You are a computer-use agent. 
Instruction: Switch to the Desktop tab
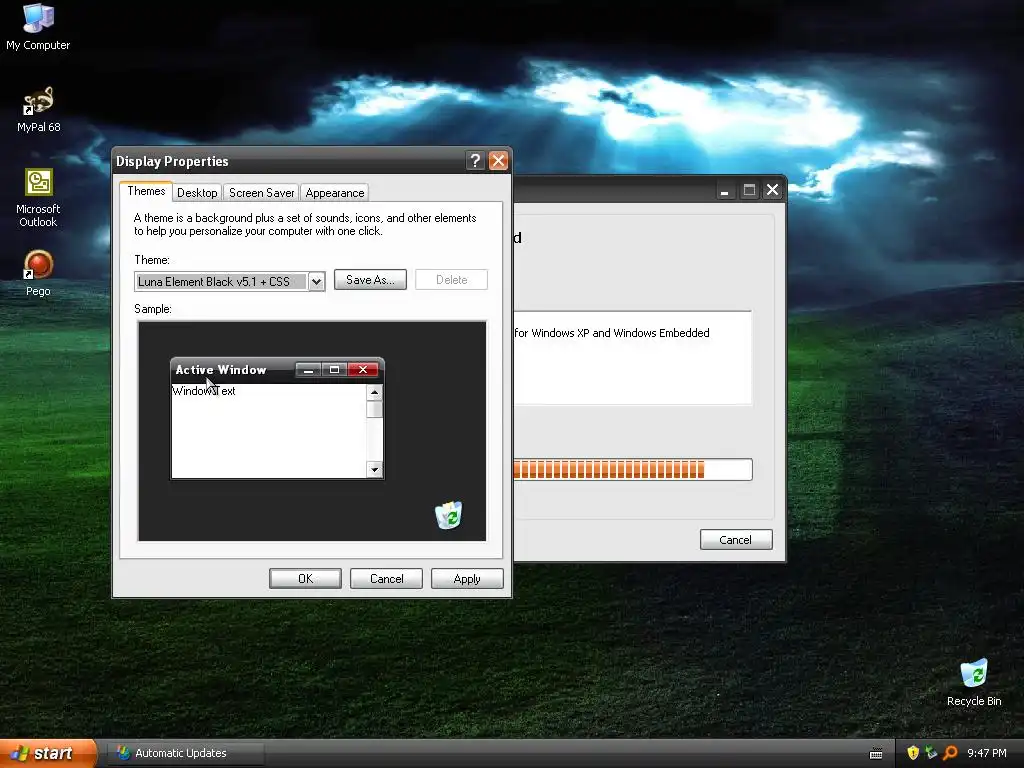click(x=197, y=193)
